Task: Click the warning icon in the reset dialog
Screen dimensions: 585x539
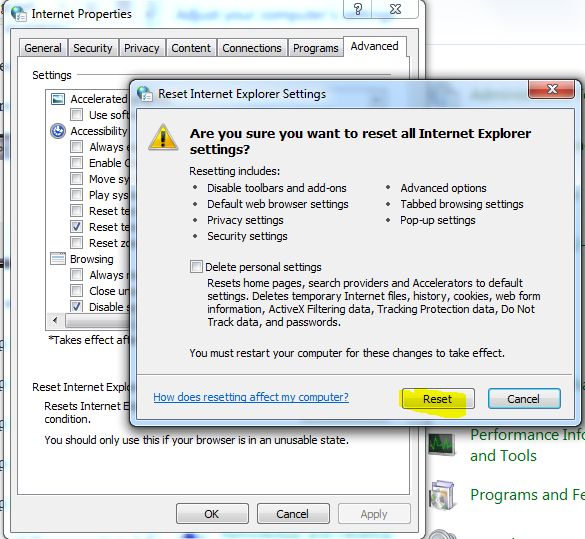Action: coord(163,137)
